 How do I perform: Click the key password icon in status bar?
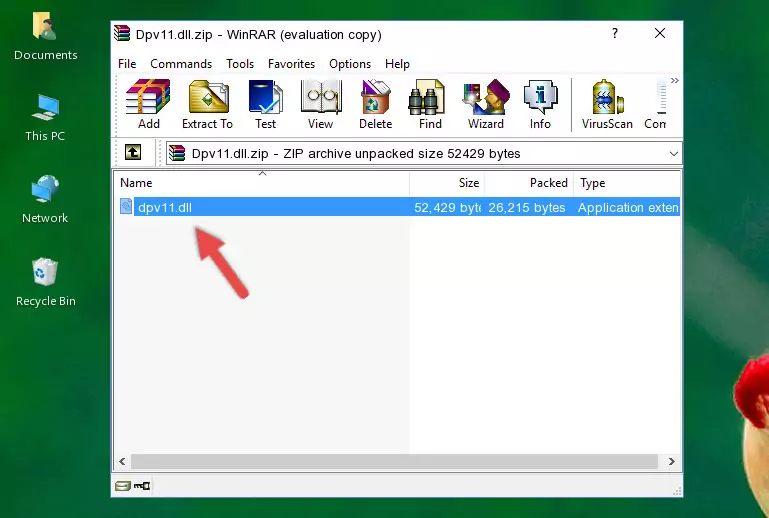click(x=142, y=486)
